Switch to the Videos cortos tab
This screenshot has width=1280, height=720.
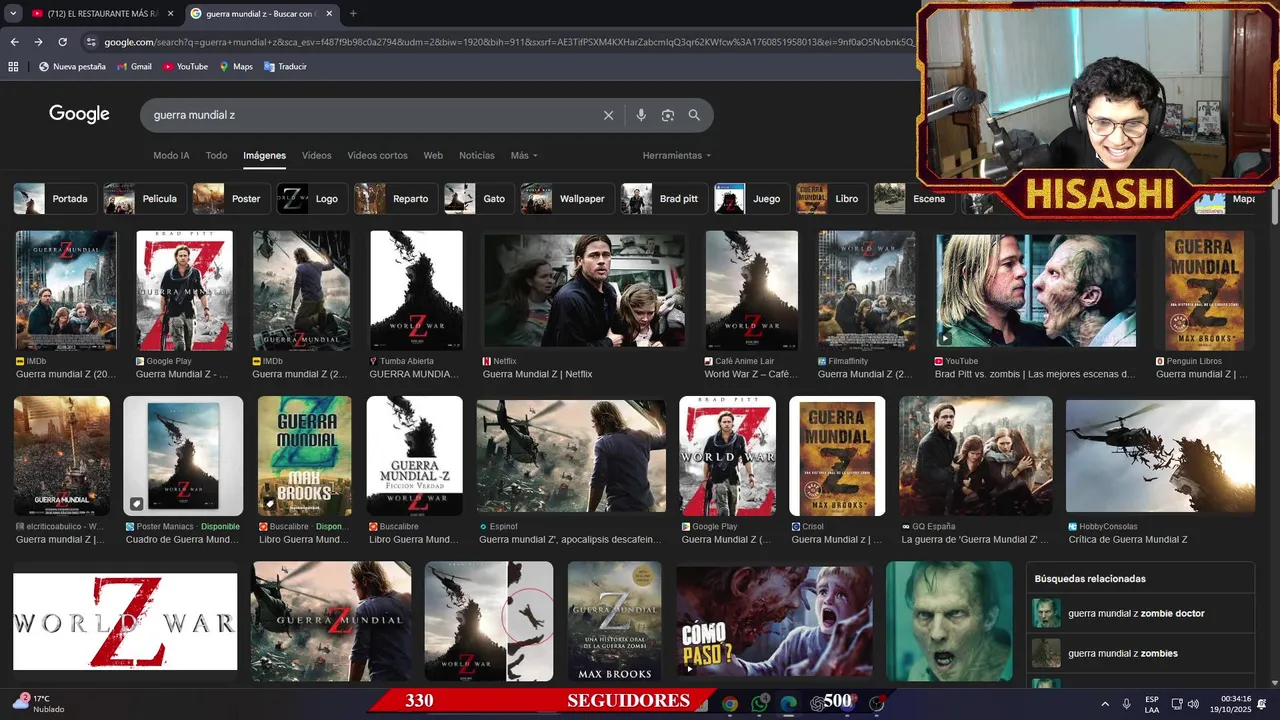tap(377, 155)
